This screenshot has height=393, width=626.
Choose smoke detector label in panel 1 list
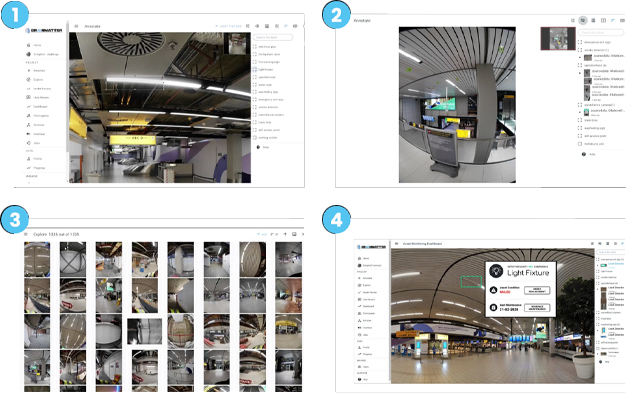(268, 107)
